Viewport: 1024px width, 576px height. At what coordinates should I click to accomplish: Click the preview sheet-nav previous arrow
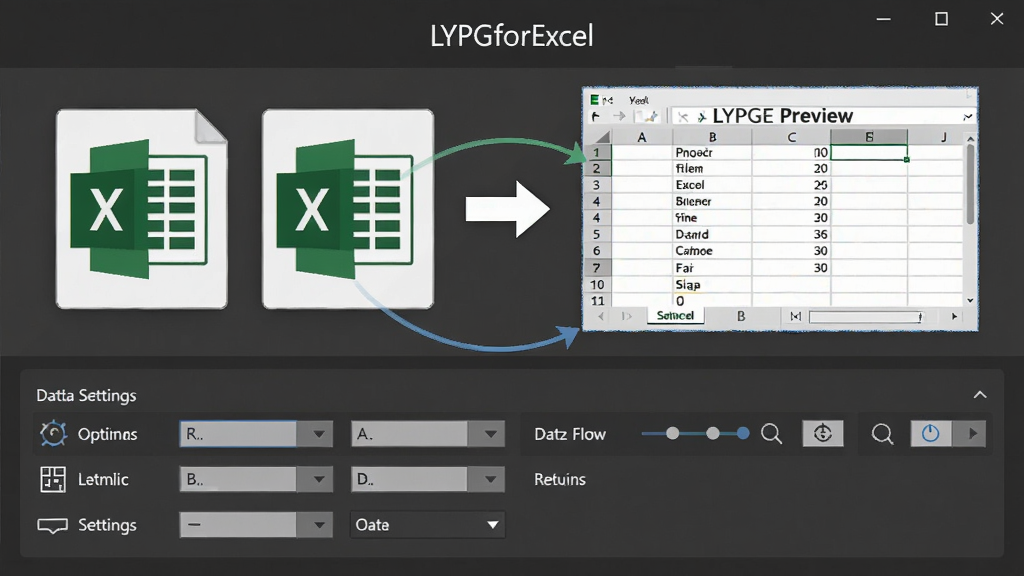coord(600,316)
